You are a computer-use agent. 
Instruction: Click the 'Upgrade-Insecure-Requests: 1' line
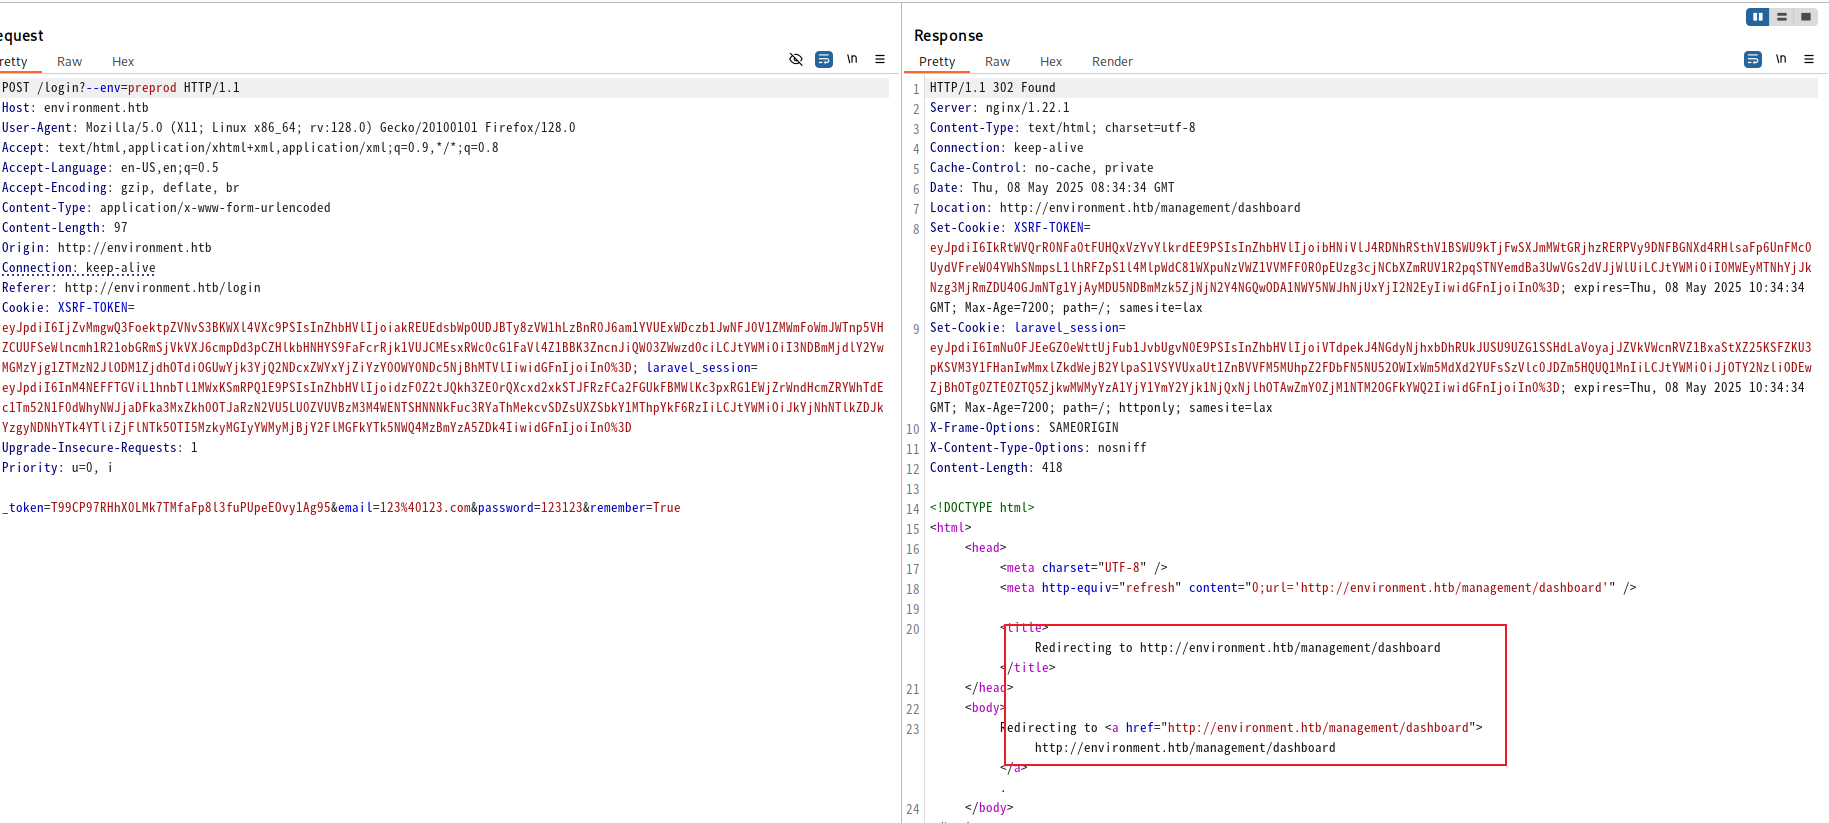pos(100,448)
